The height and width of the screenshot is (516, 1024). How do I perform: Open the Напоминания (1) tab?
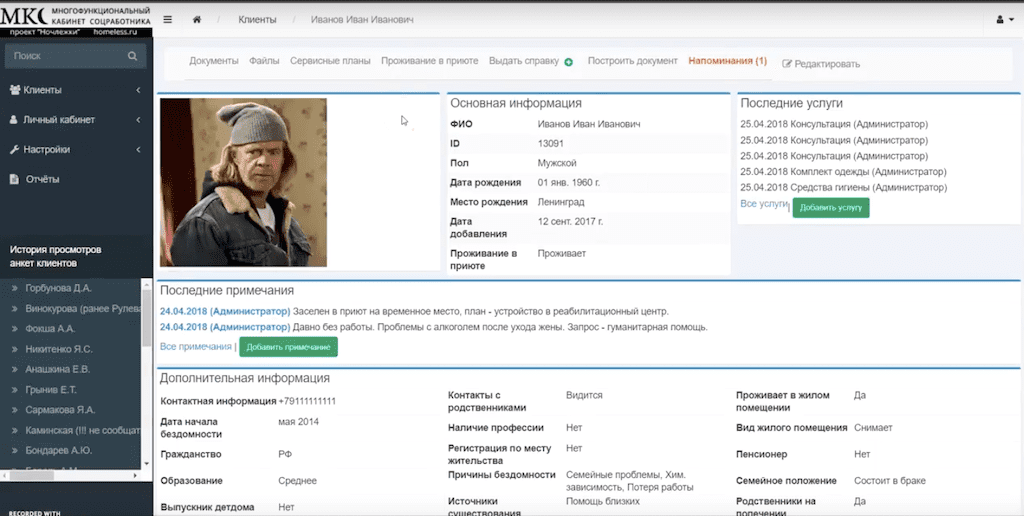coord(727,61)
